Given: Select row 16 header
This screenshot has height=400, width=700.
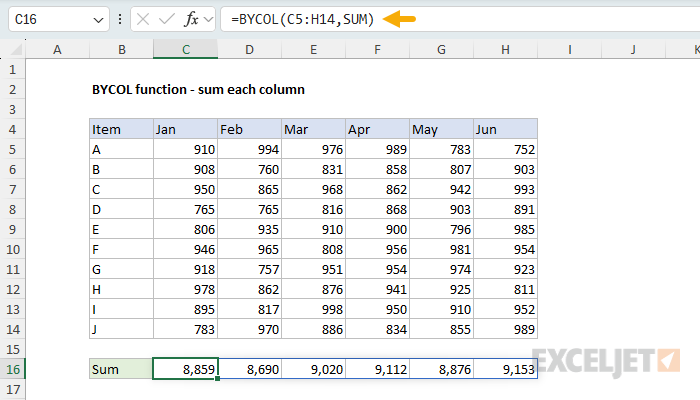Looking at the screenshot, I should (x=12, y=369).
